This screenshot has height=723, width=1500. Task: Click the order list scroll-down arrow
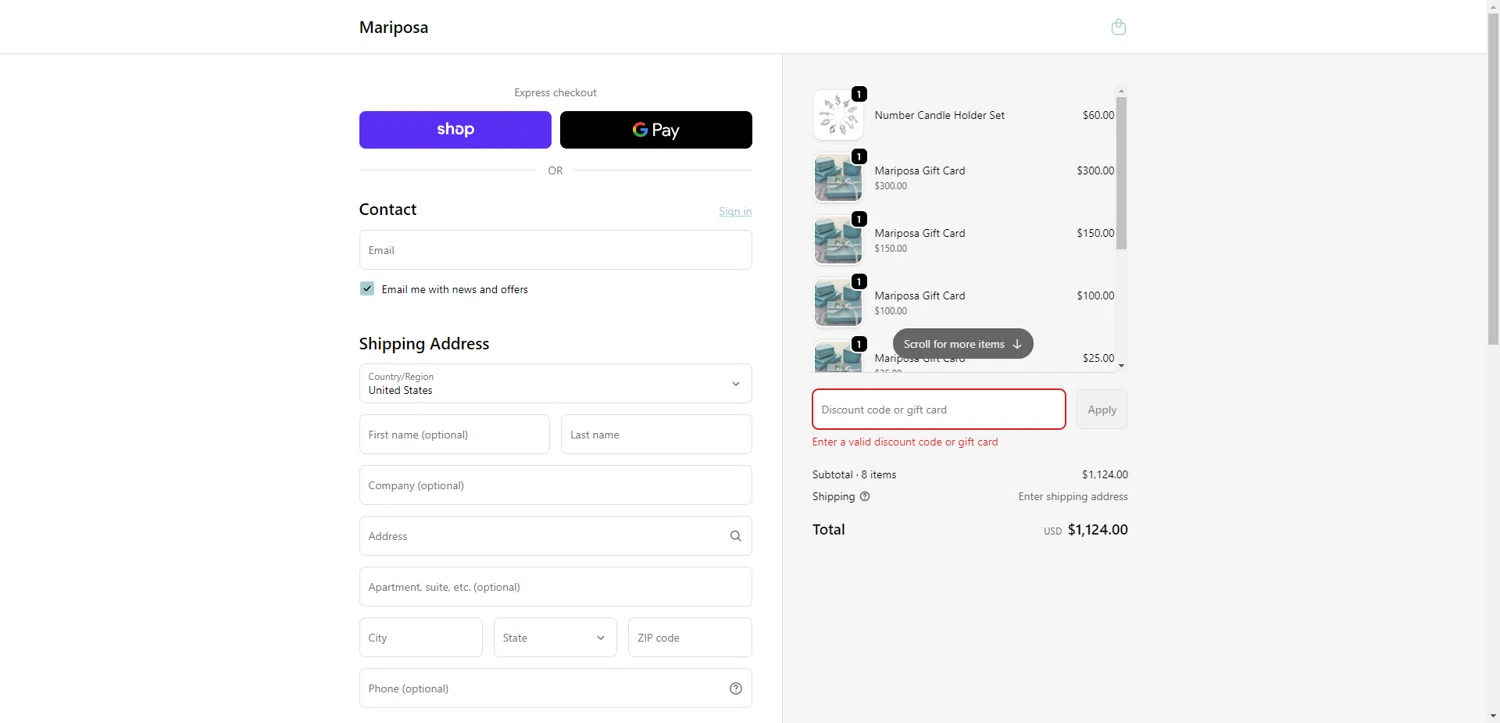click(1121, 366)
